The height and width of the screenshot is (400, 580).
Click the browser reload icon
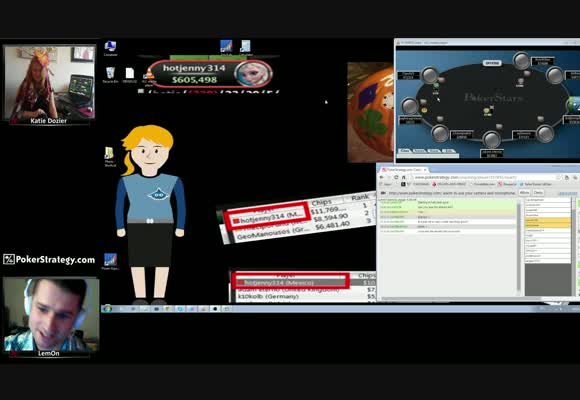click(x=396, y=177)
